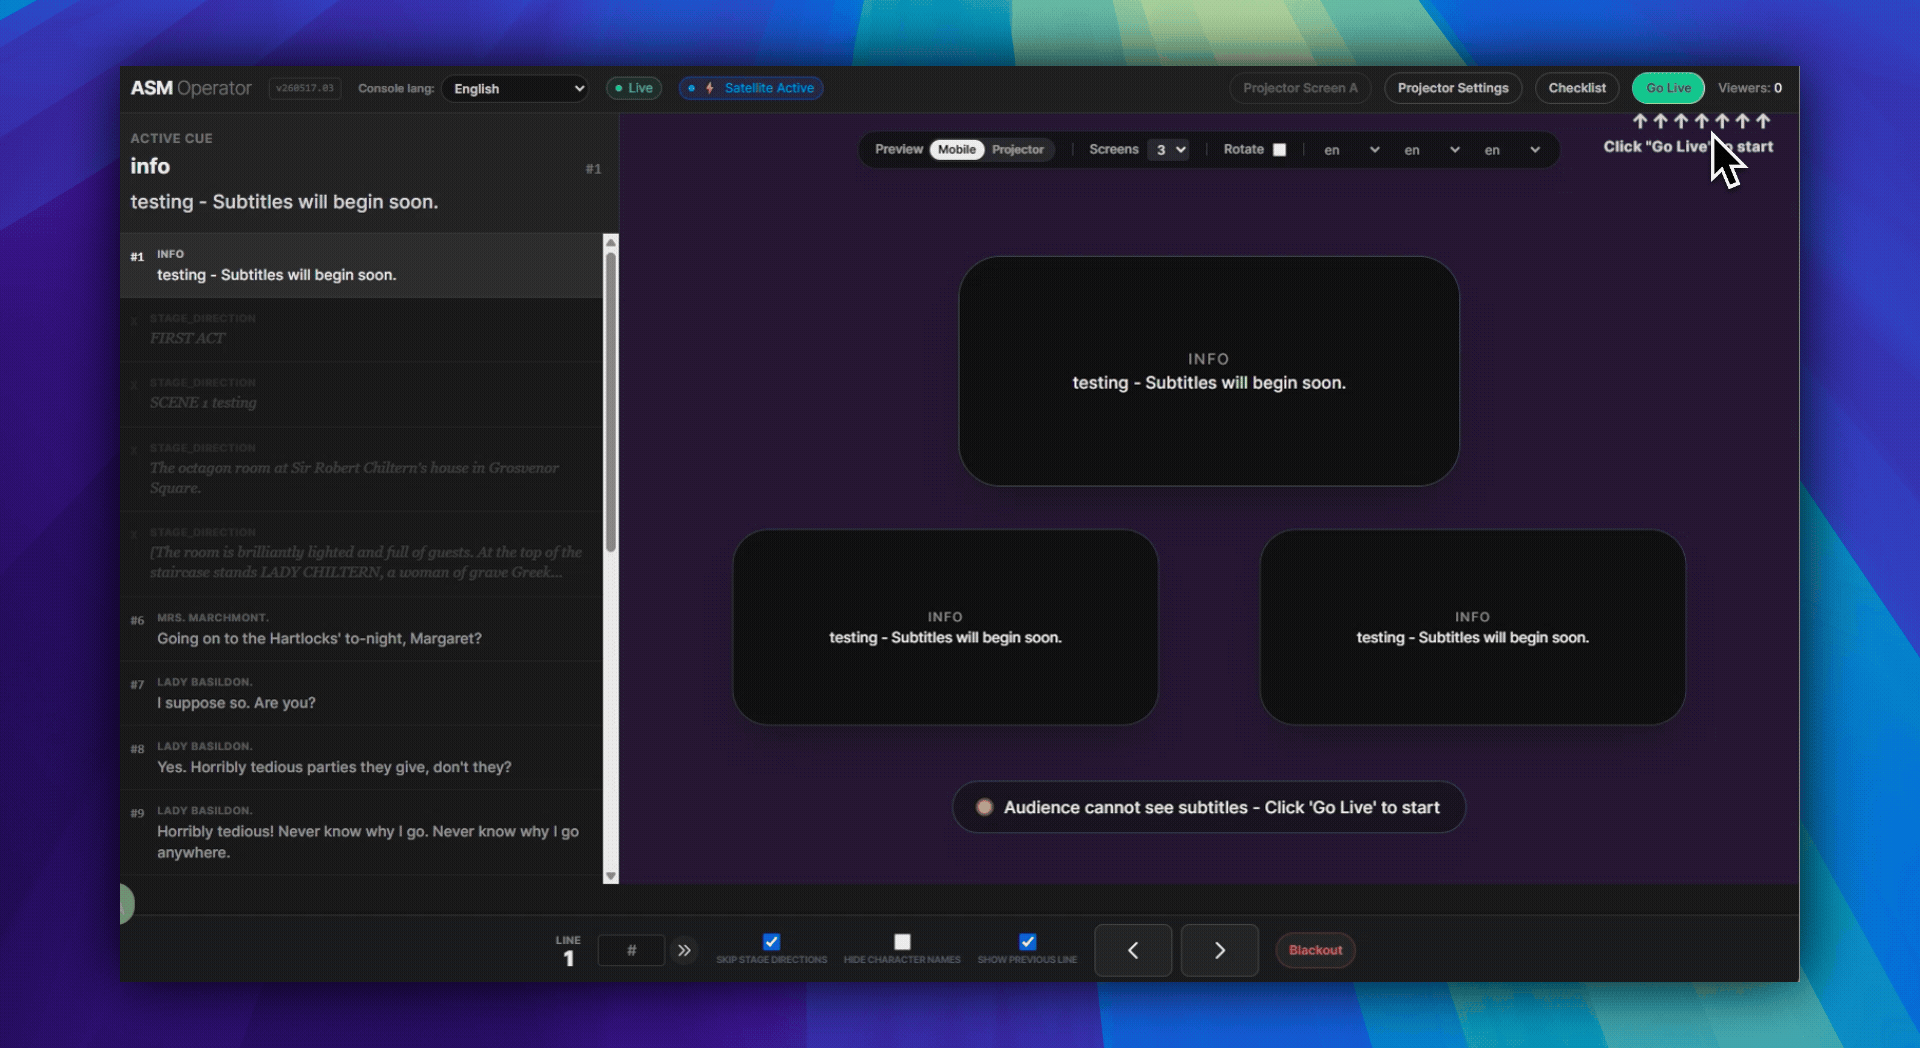Viewport: 1920px width, 1048px height.
Task: Click the cue list scrollbar thumb
Action: (610, 400)
